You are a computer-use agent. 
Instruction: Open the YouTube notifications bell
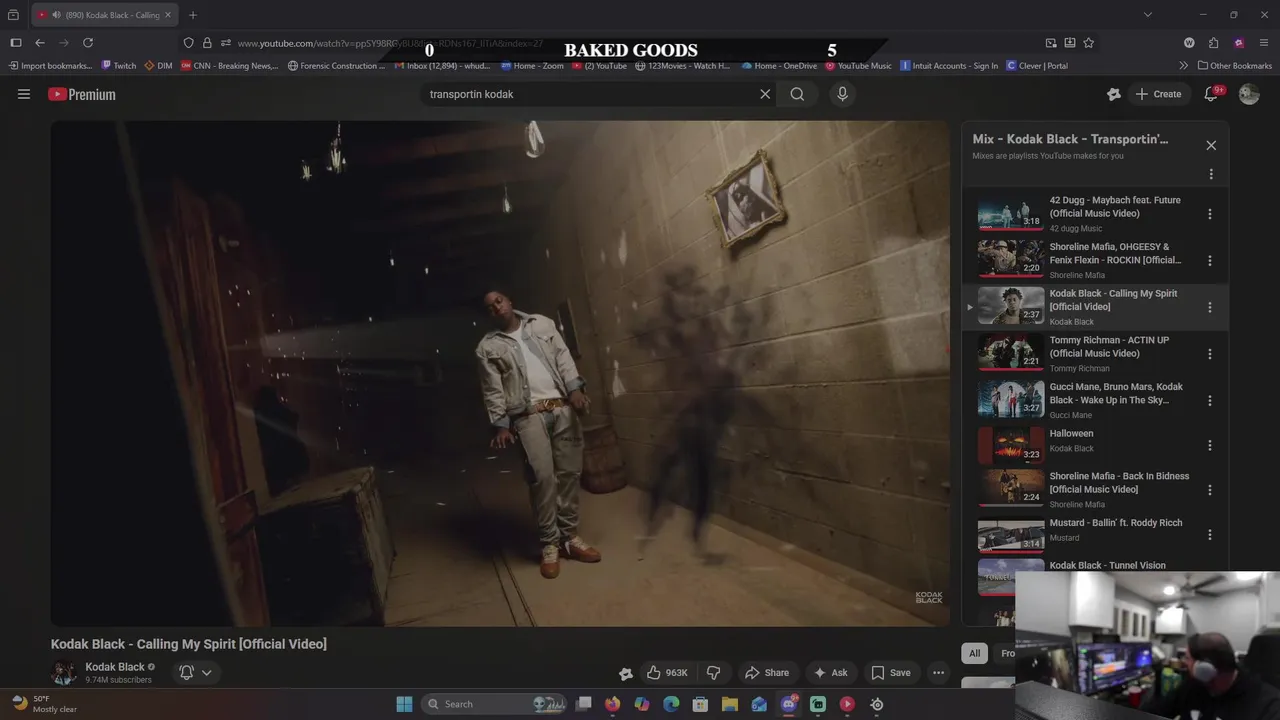coord(1211,94)
